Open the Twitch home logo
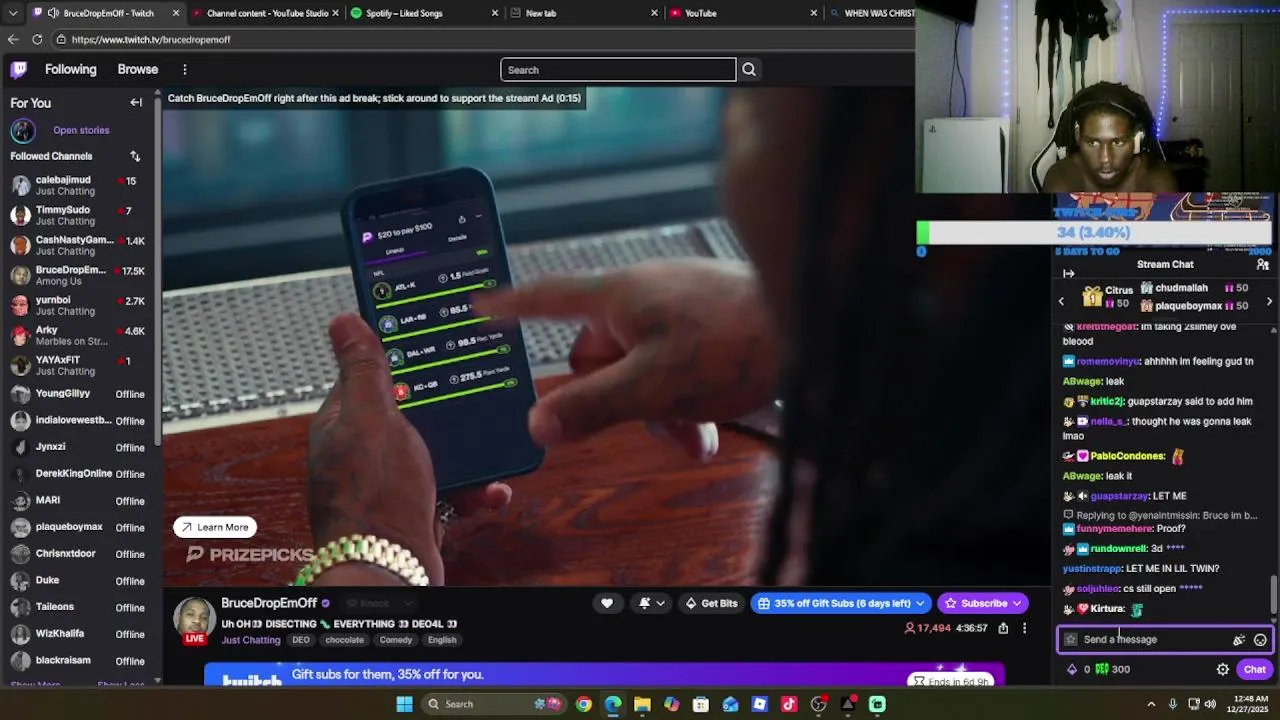 point(19,69)
